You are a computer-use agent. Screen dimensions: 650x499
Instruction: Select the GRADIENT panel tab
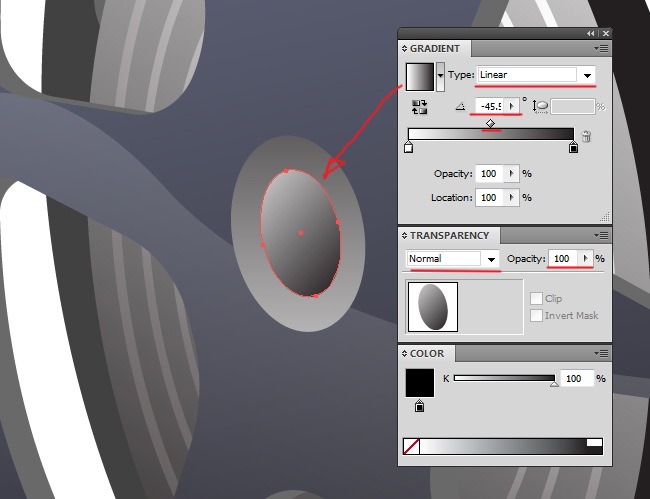pyautogui.click(x=434, y=48)
